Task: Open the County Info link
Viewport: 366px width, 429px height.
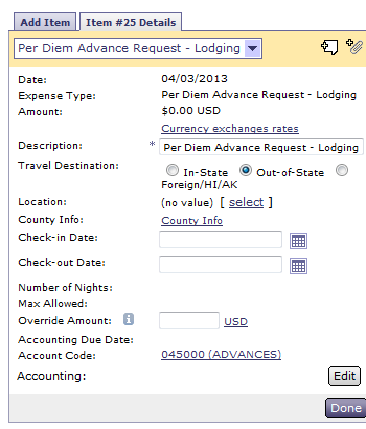Action: pyautogui.click(x=192, y=220)
